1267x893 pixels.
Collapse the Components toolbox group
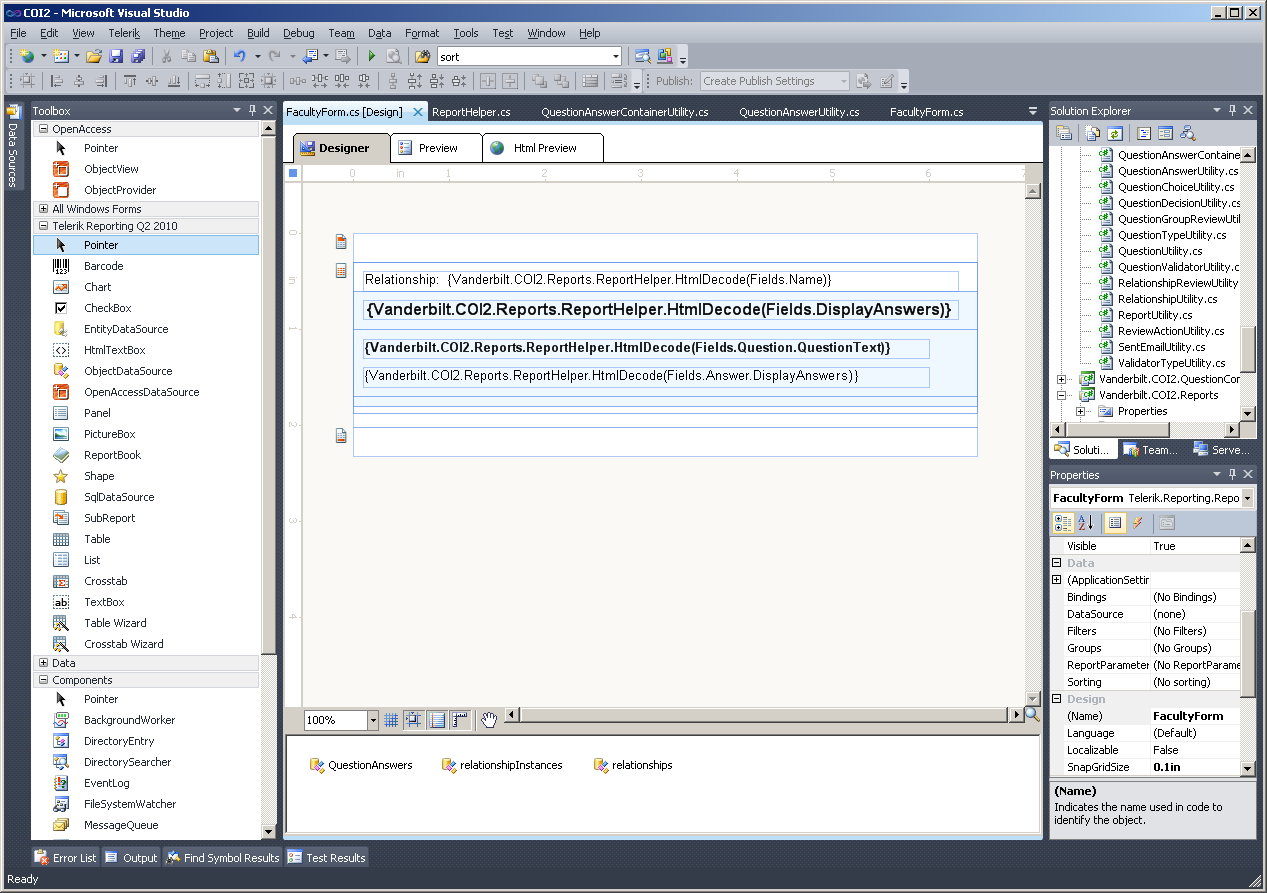(43, 680)
